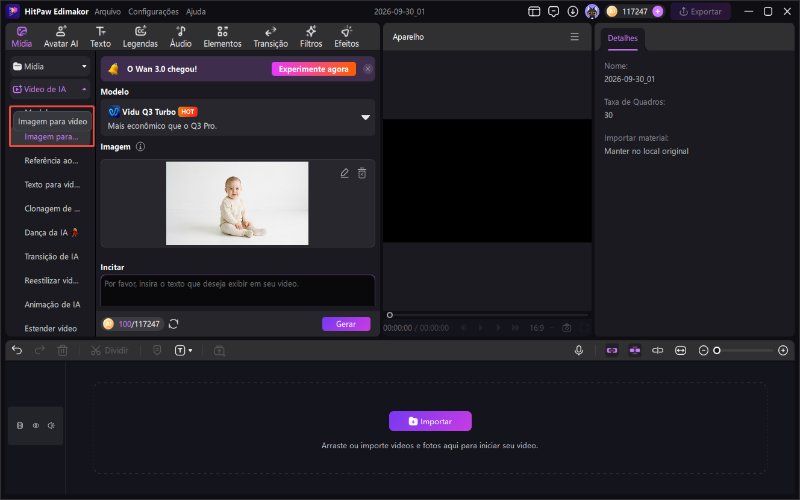800x500 pixels.
Task: Open the Aparelho panel hamburger menu
Action: click(574, 37)
